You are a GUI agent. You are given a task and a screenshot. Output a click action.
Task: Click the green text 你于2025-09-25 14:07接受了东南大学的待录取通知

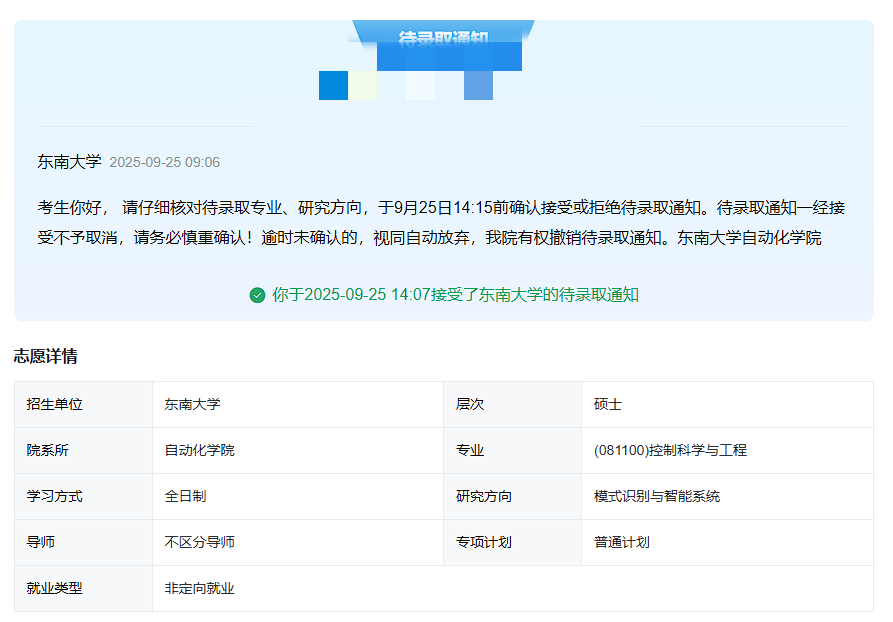pos(456,295)
